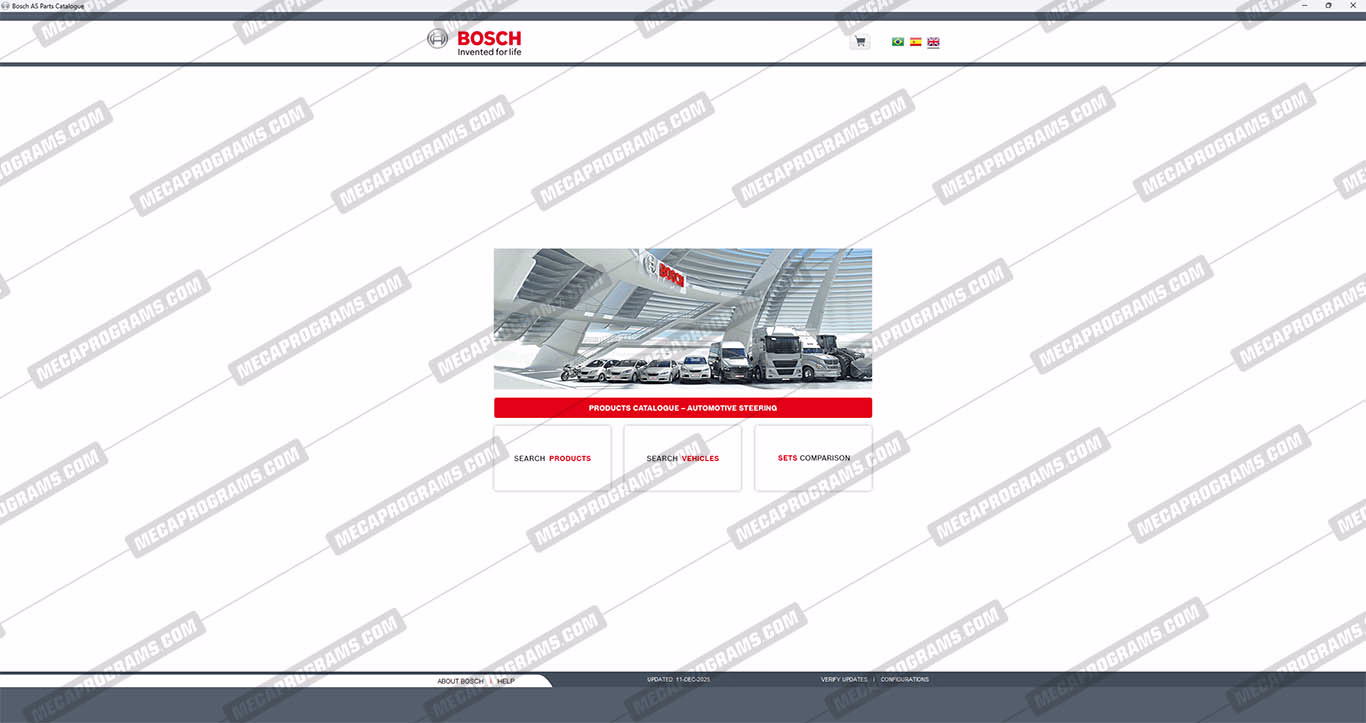Open the Search Vehicles tile

(683, 458)
